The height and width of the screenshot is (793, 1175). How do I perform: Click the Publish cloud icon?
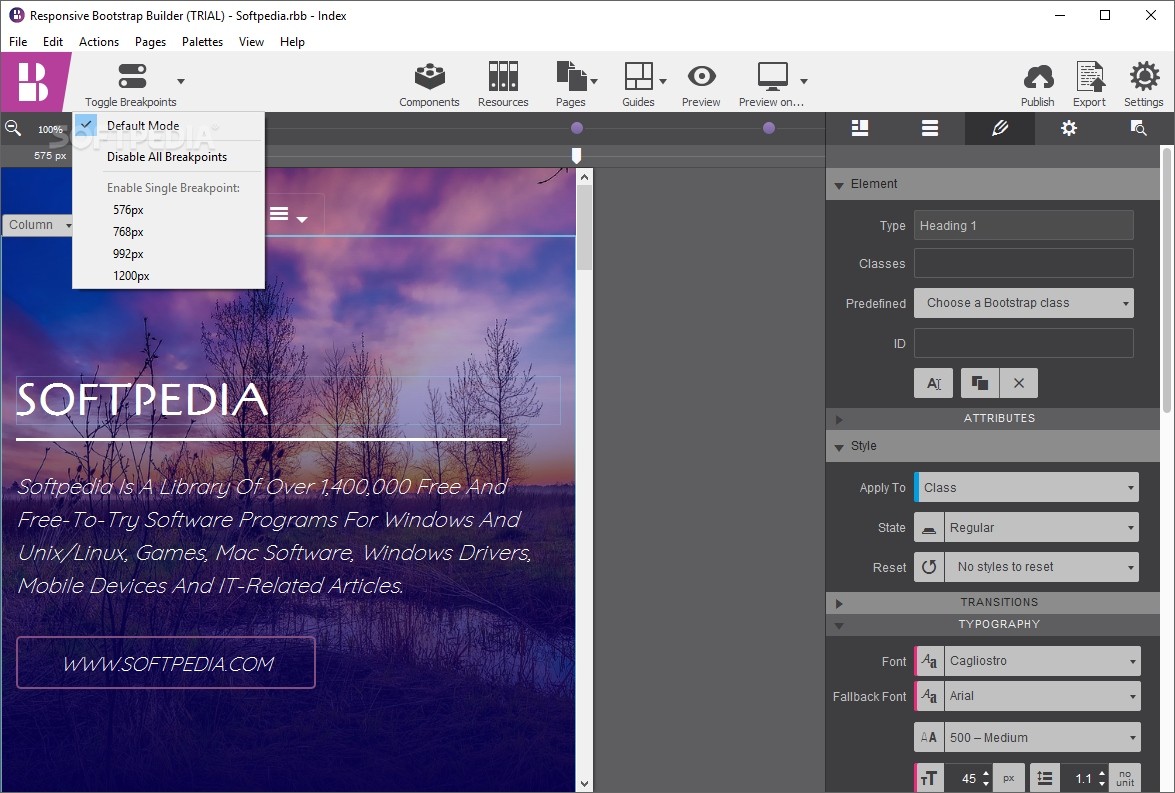coord(1038,76)
